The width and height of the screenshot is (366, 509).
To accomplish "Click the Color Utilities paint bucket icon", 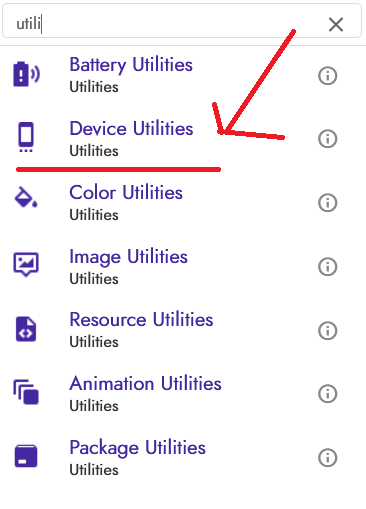I will (26, 197).
